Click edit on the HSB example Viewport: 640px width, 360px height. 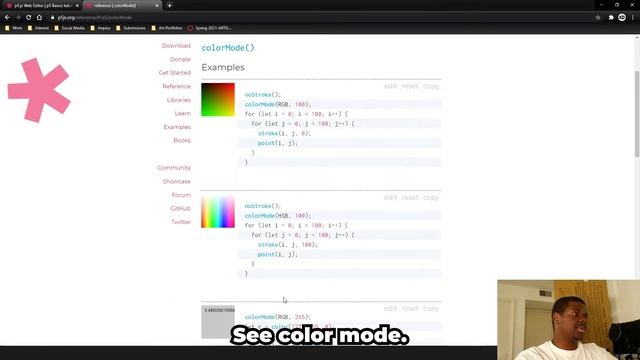point(390,198)
